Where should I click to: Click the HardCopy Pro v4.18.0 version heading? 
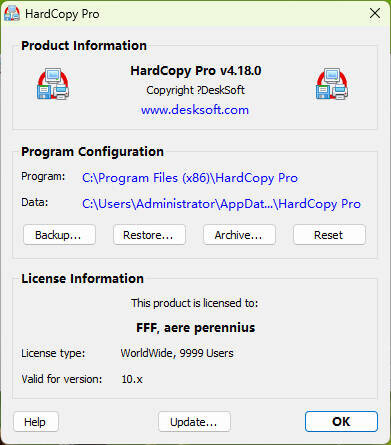pos(196,71)
